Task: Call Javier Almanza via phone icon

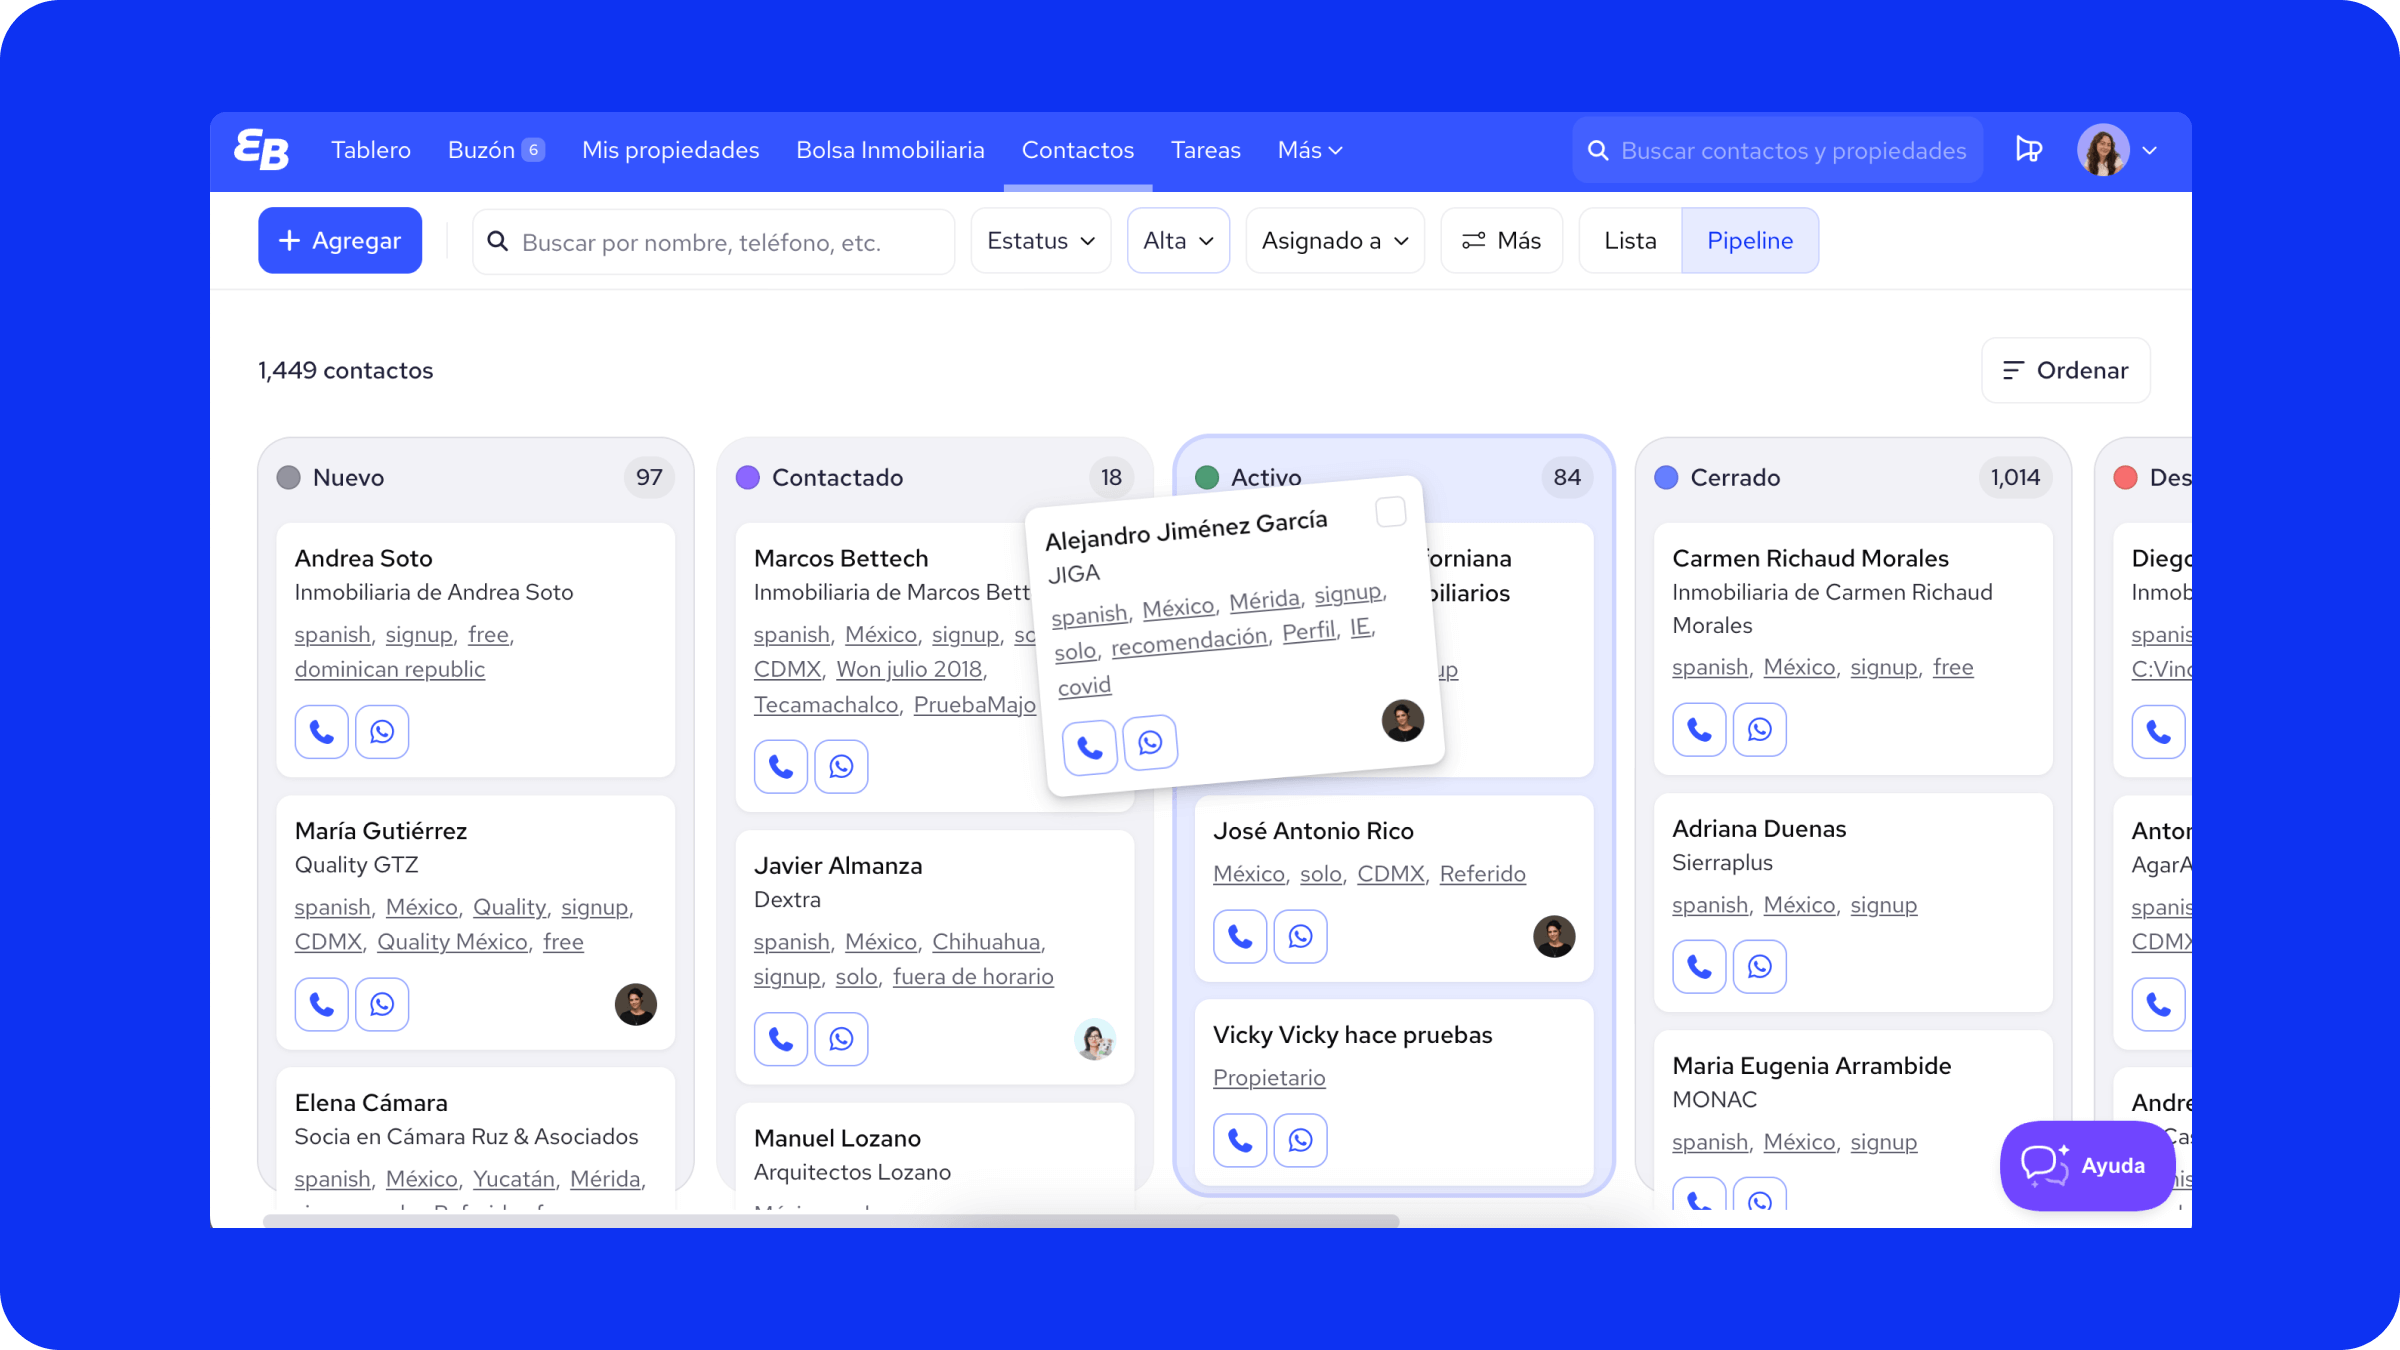Action: (x=780, y=1039)
